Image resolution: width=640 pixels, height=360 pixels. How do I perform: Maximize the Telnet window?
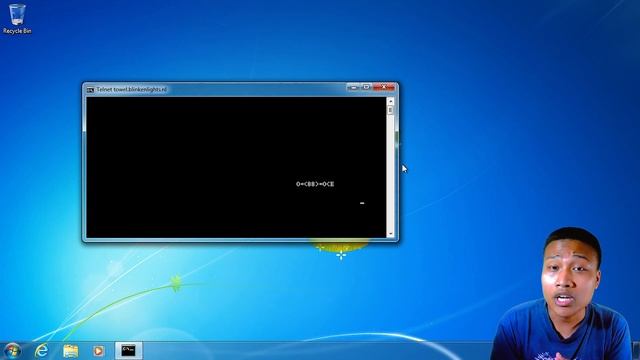coord(366,87)
